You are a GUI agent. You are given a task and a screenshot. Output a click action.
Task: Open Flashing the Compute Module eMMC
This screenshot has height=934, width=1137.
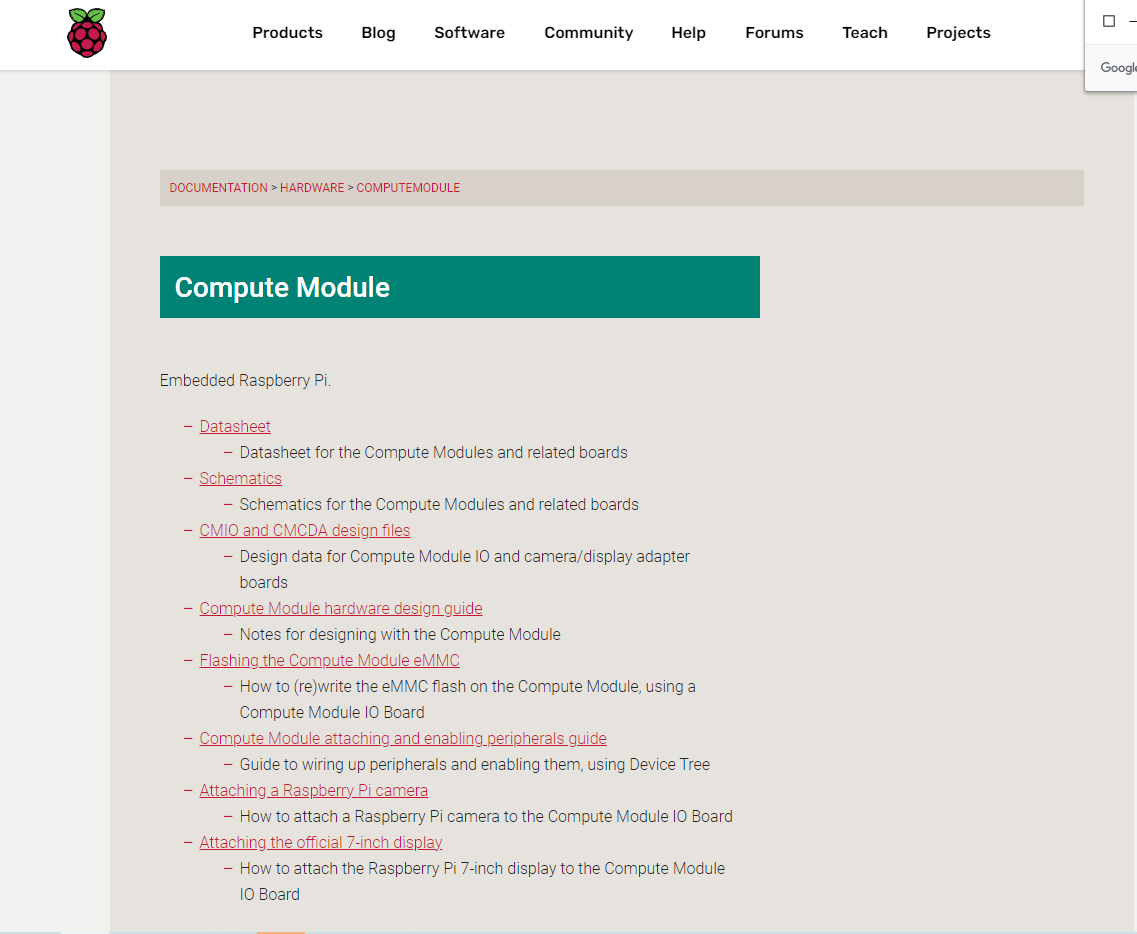[x=329, y=661]
